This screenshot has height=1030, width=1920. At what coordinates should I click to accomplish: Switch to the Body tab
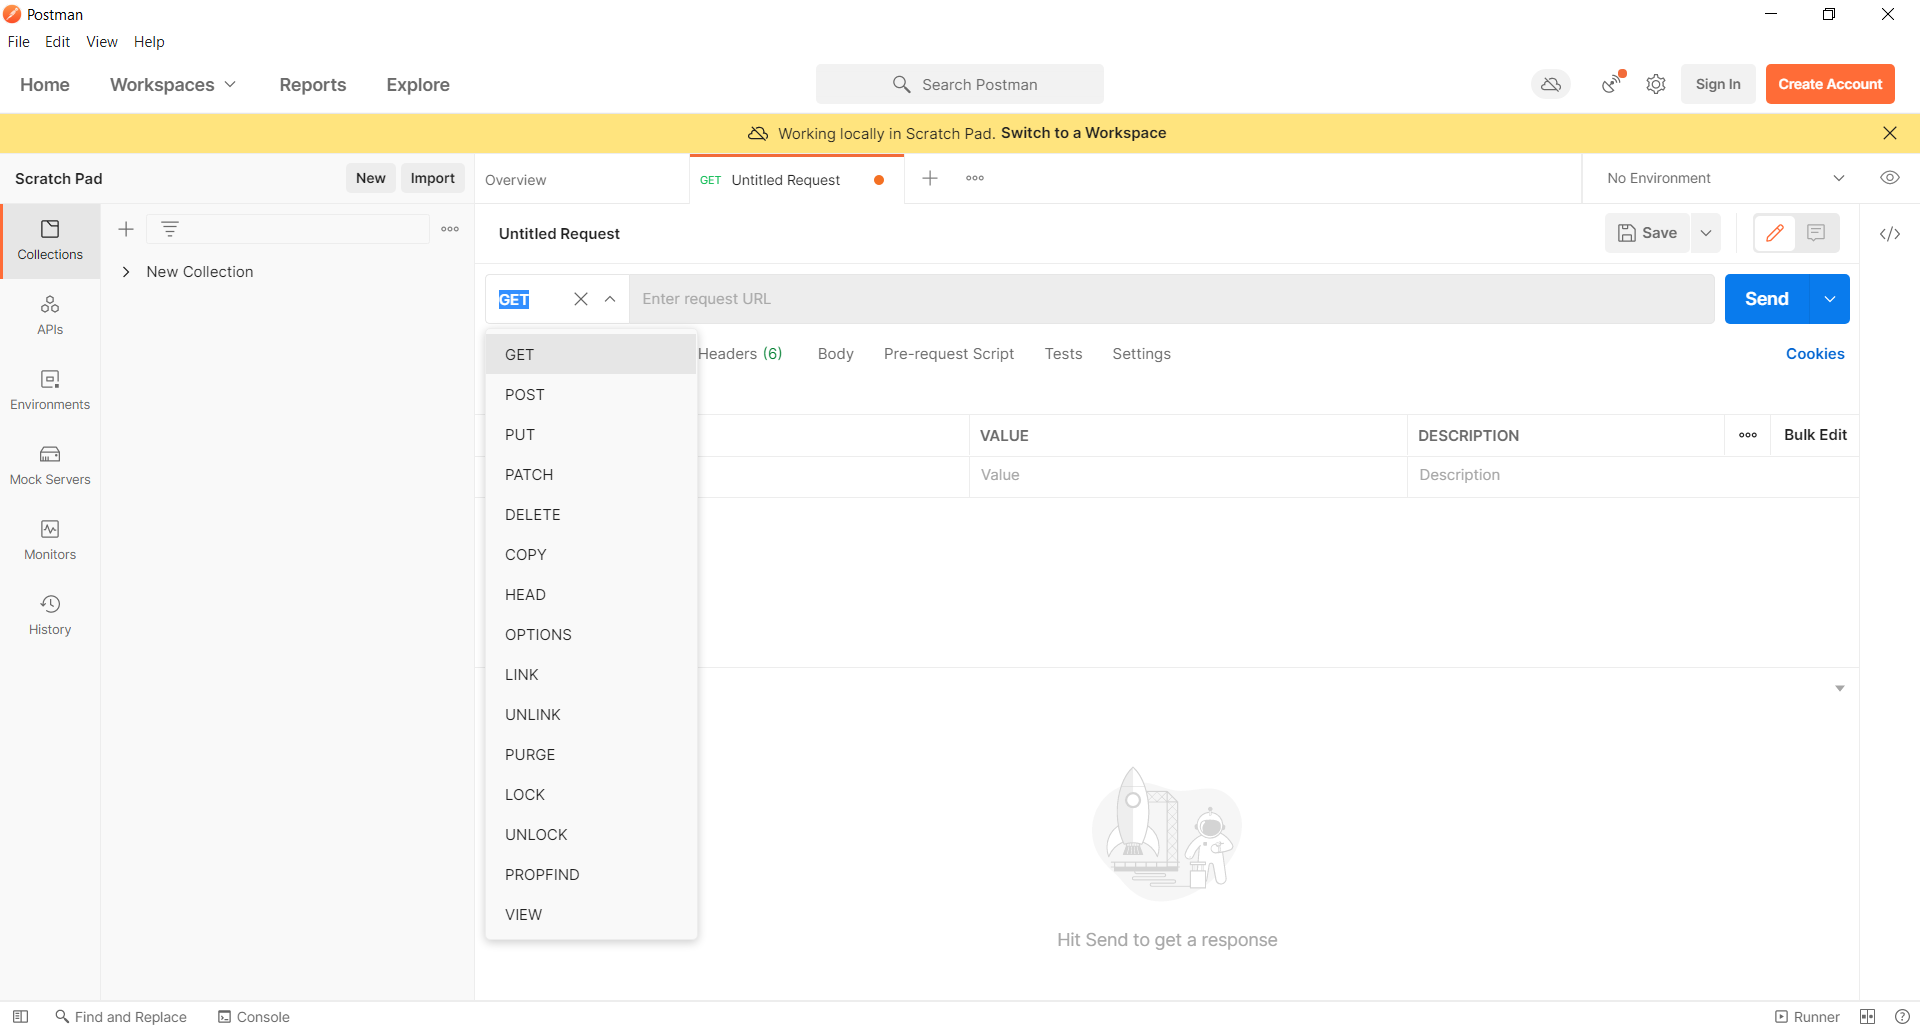[835, 354]
